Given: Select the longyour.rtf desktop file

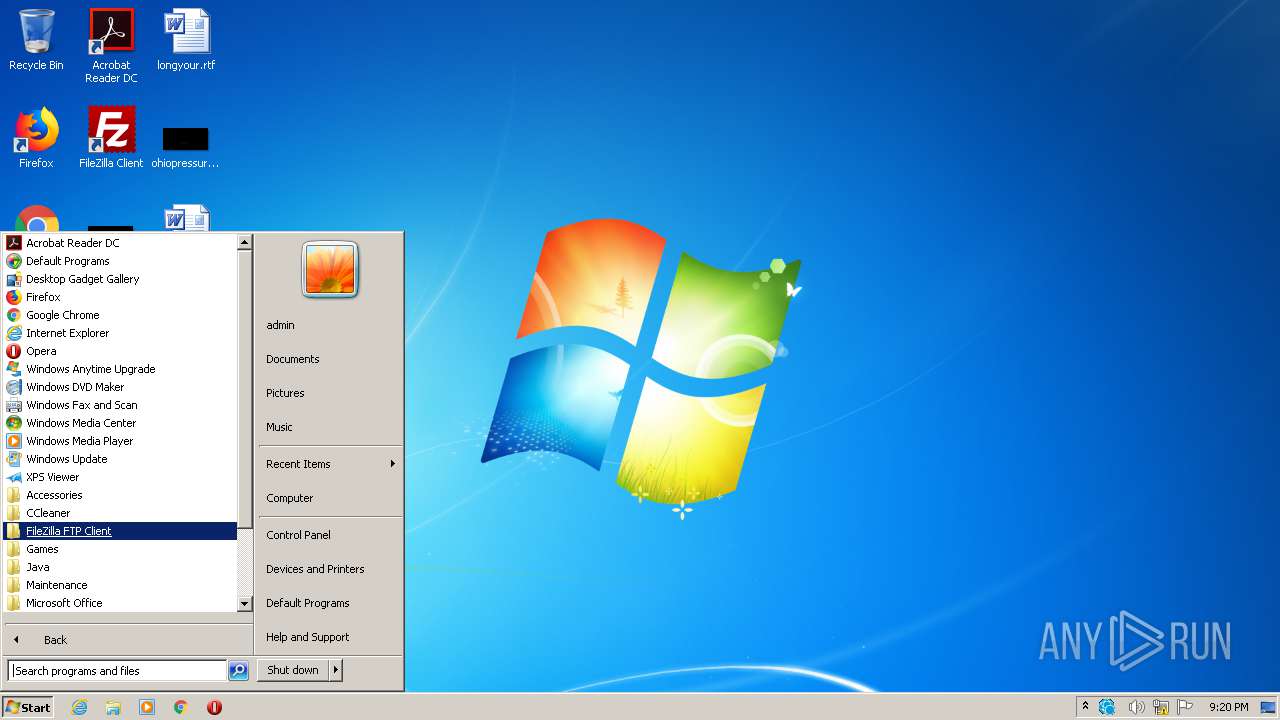Looking at the screenshot, I should coord(186,41).
